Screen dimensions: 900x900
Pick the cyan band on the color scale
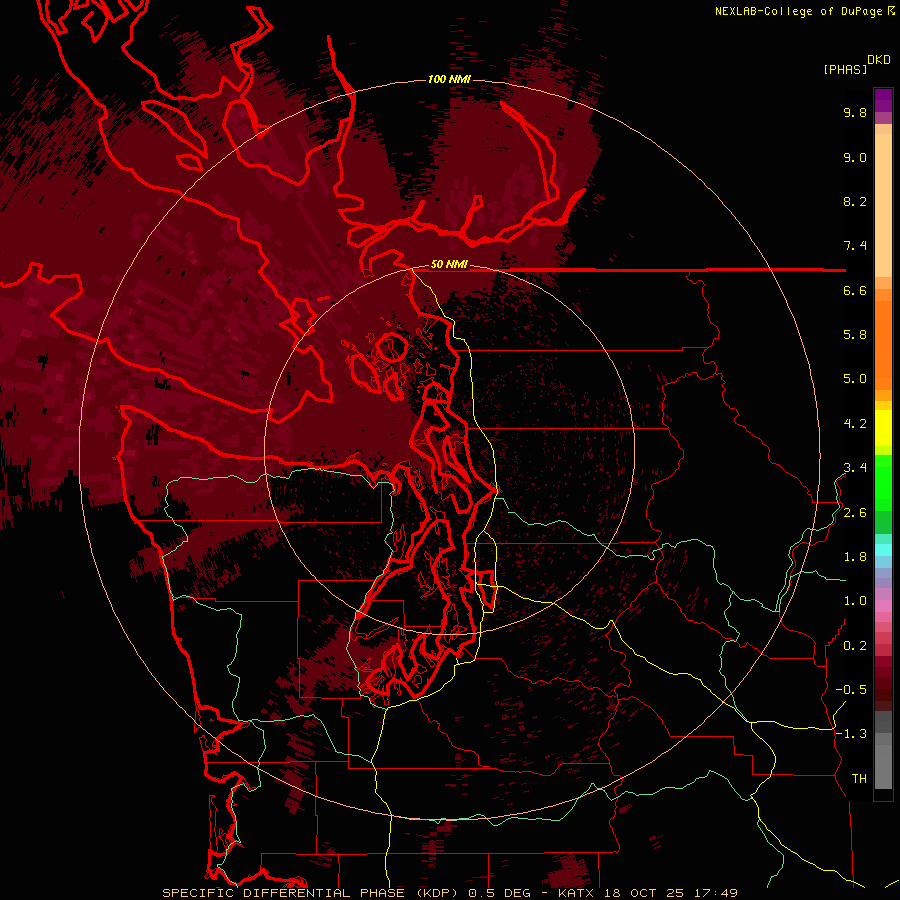click(x=883, y=550)
